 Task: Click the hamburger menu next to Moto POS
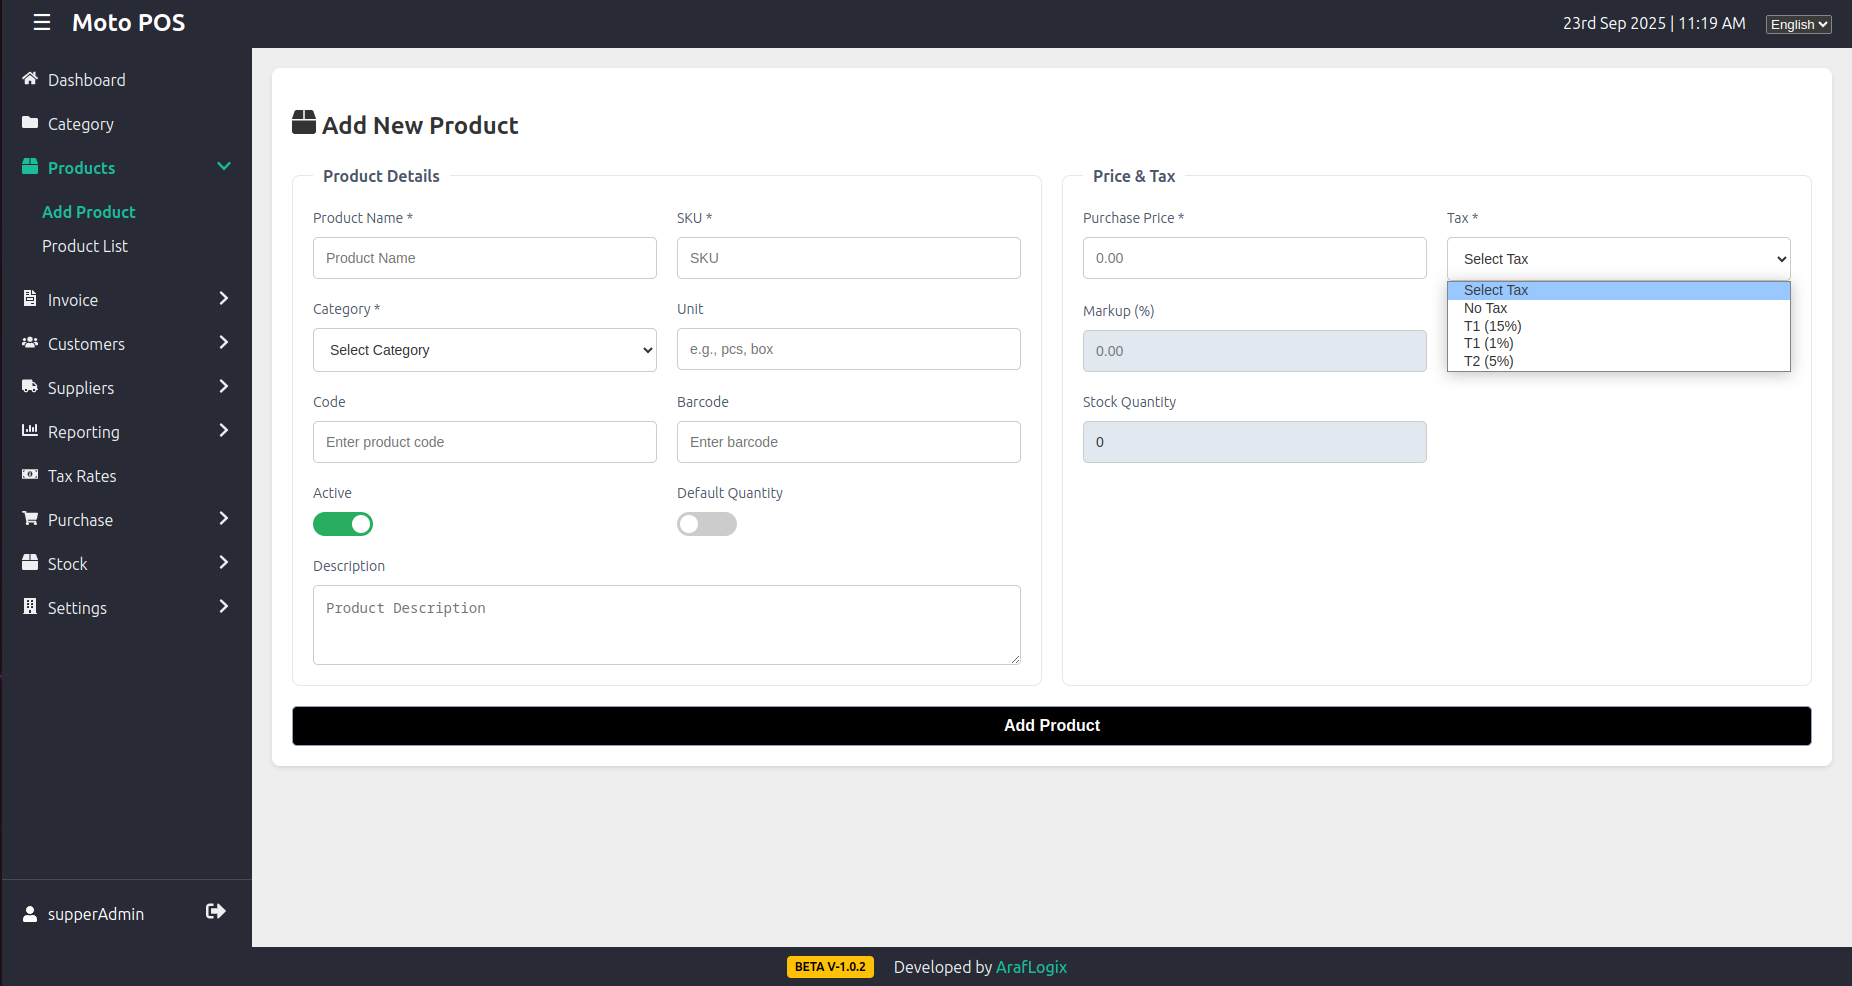41,22
